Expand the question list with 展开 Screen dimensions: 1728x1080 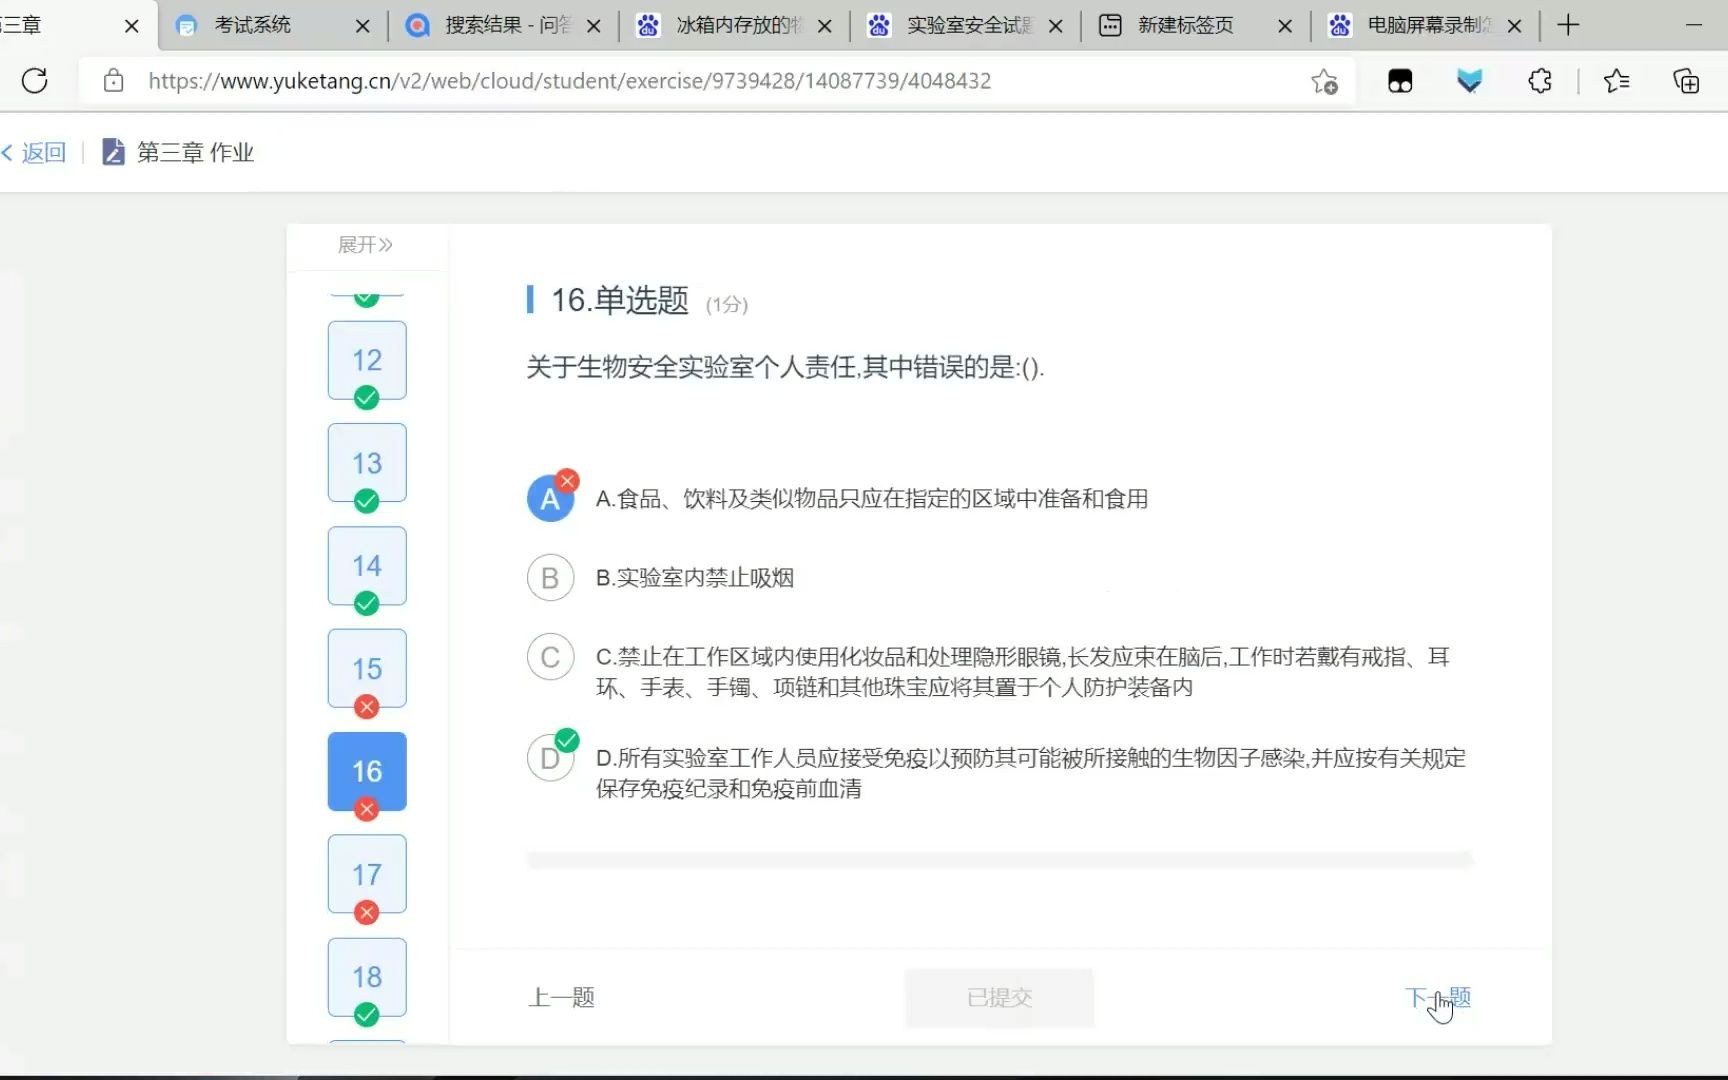coord(365,245)
